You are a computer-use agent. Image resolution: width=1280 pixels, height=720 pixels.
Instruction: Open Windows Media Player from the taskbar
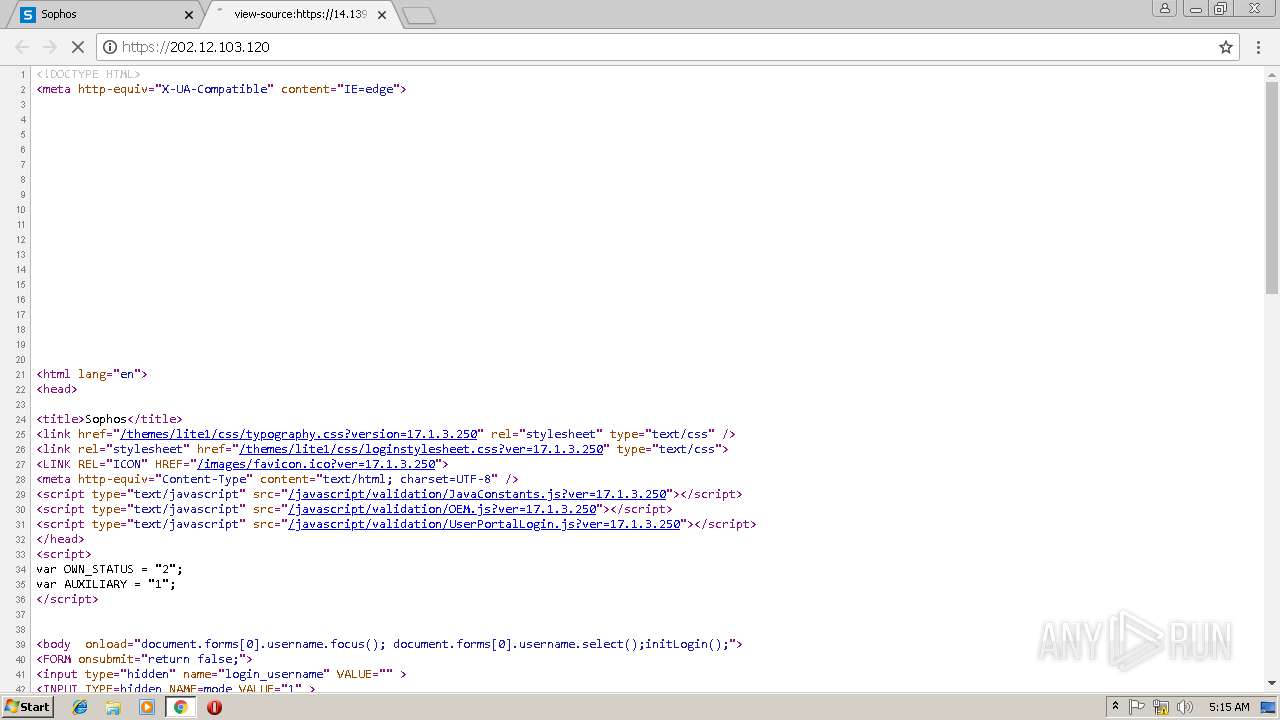(x=147, y=707)
